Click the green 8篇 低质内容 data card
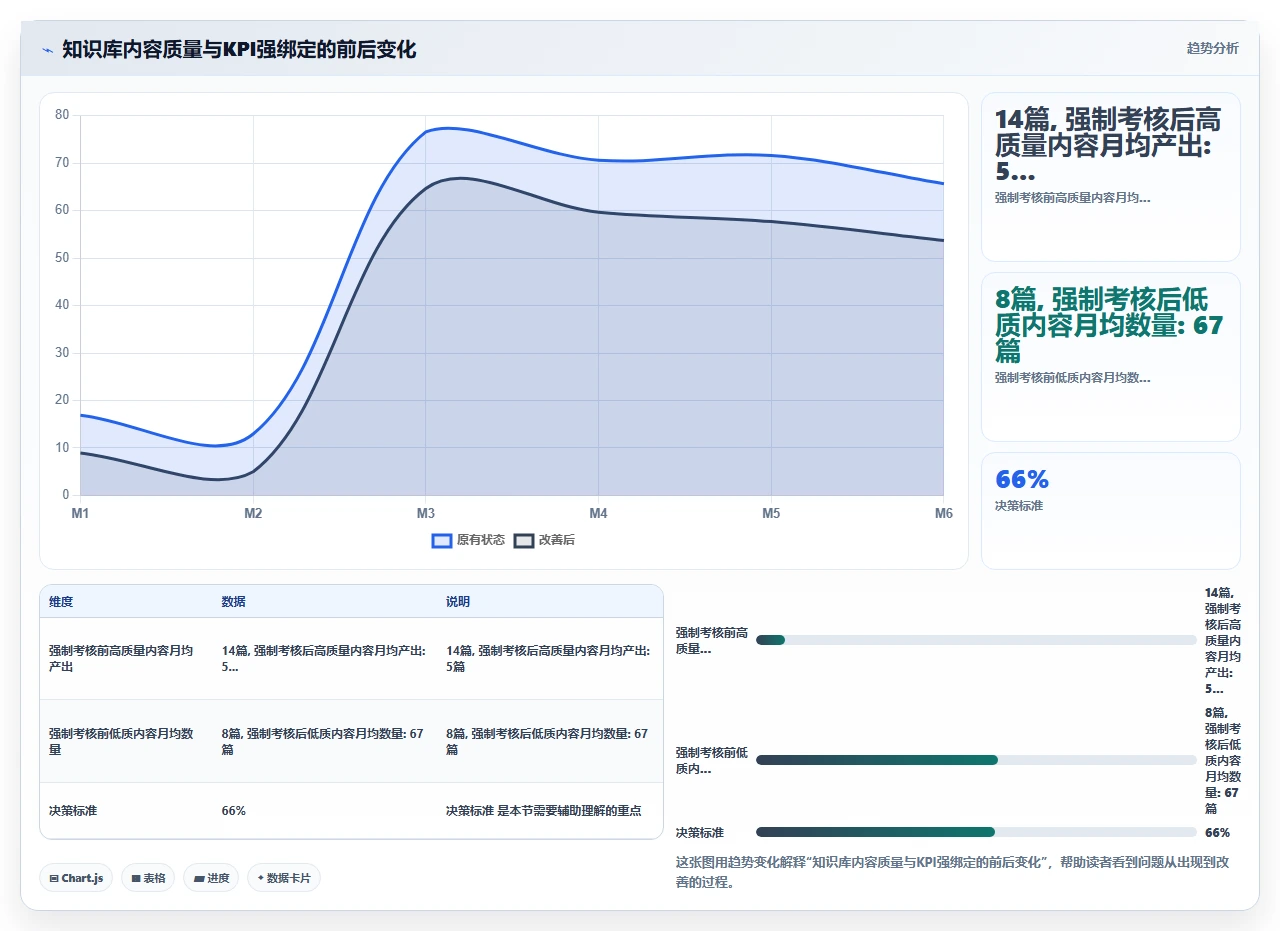Viewport: 1280px width, 931px height. pyautogui.click(x=1111, y=357)
